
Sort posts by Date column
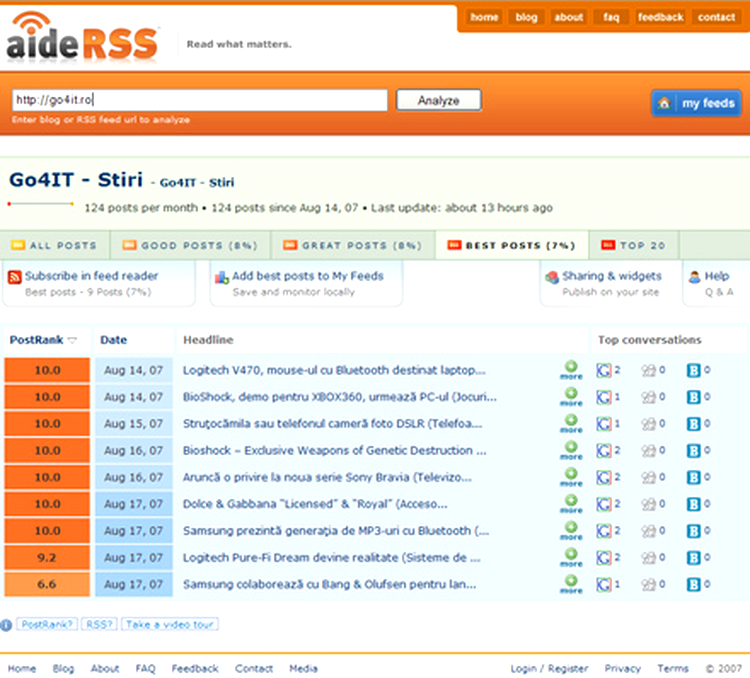(x=113, y=340)
